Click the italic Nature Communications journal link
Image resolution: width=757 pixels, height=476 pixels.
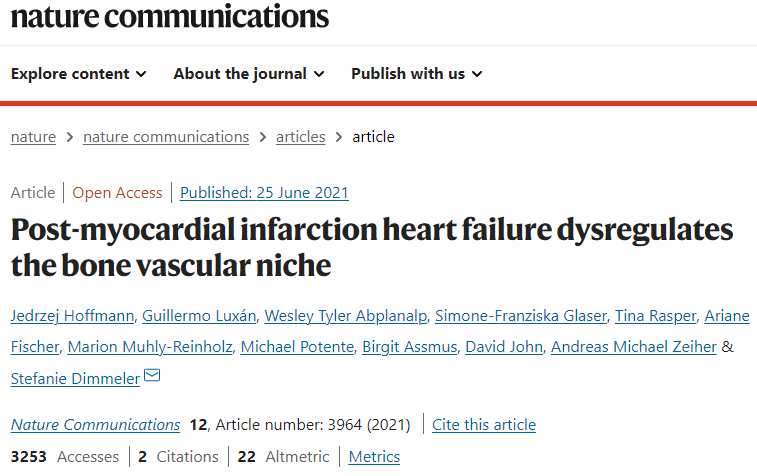pos(96,425)
